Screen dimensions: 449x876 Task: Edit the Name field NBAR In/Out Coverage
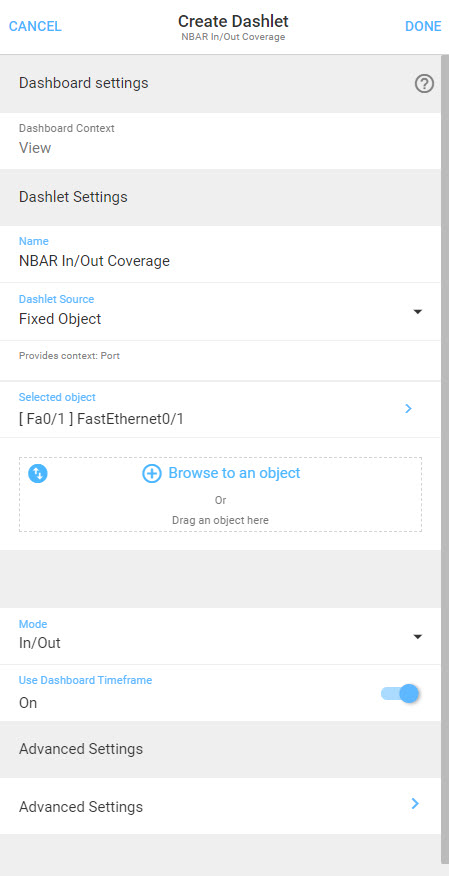coord(220,254)
